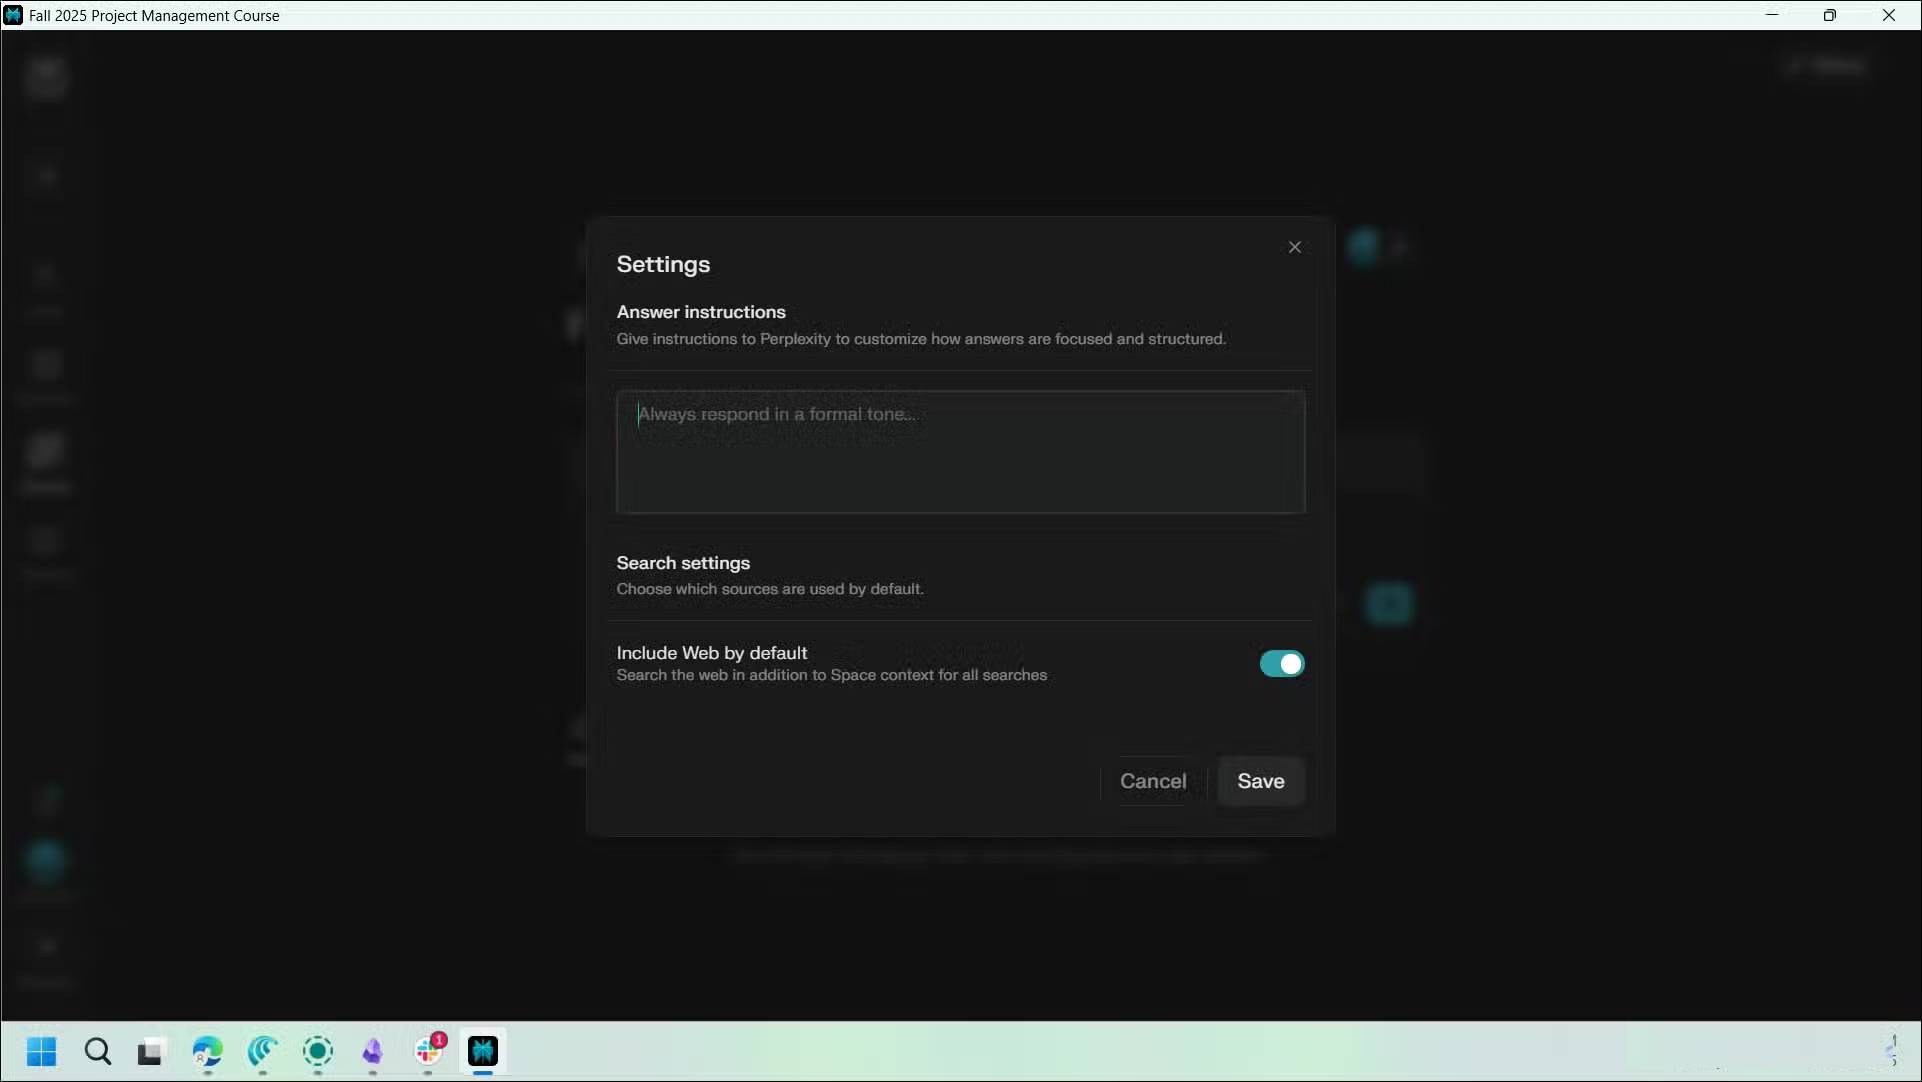
Task: Open Obsidian purple crystal taskbar icon
Action: click(373, 1051)
